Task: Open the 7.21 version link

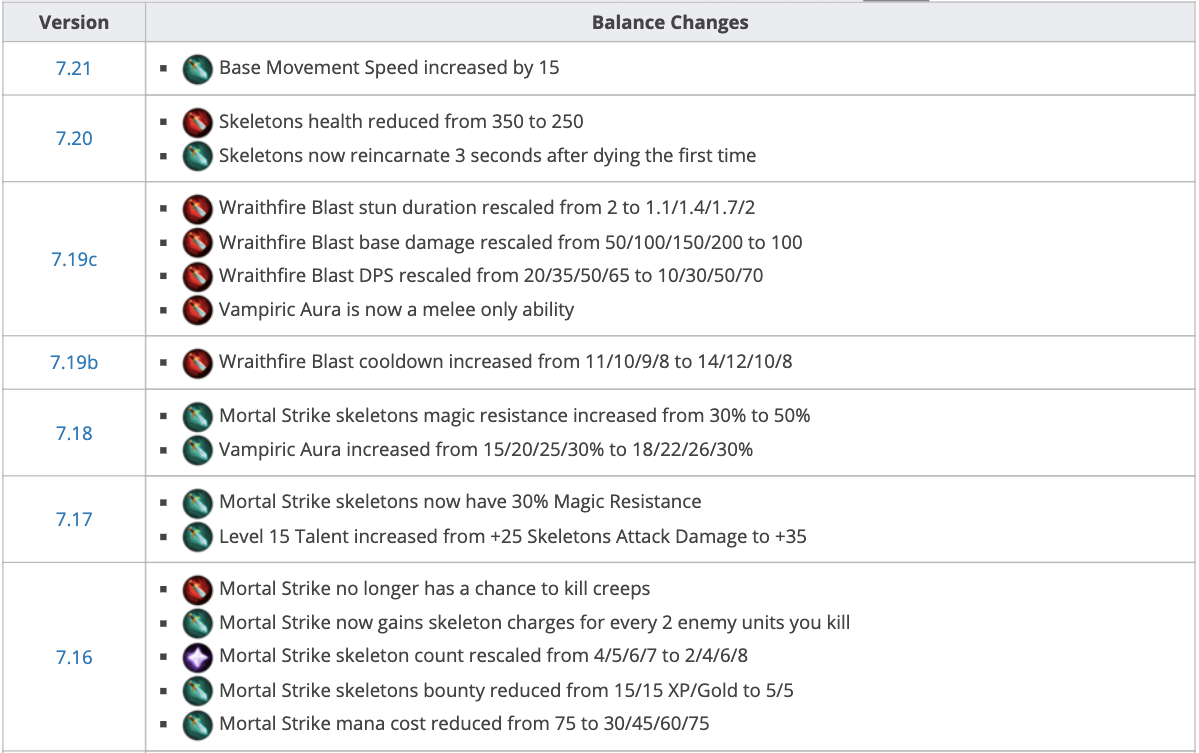Action: click(73, 69)
